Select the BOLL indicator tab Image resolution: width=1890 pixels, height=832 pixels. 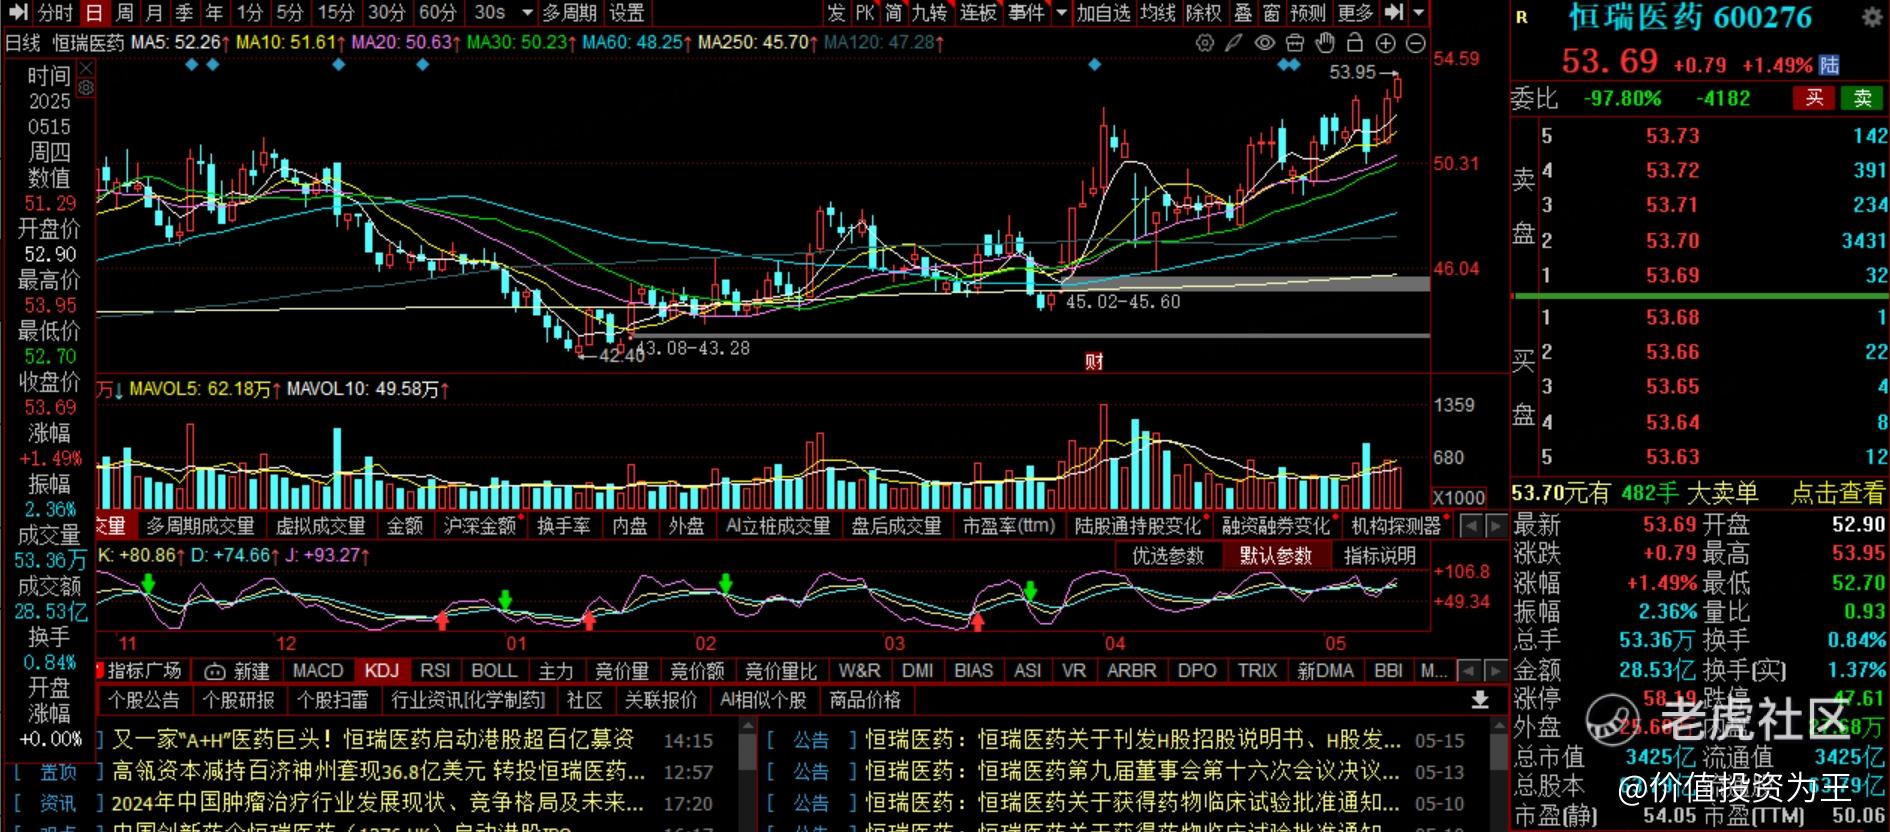coord(494,671)
